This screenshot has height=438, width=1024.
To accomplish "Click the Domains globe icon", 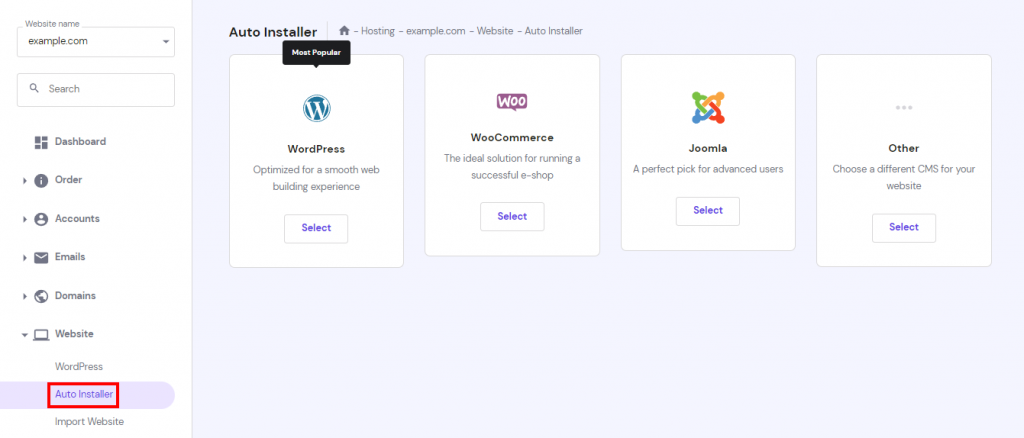I will 41,296.
